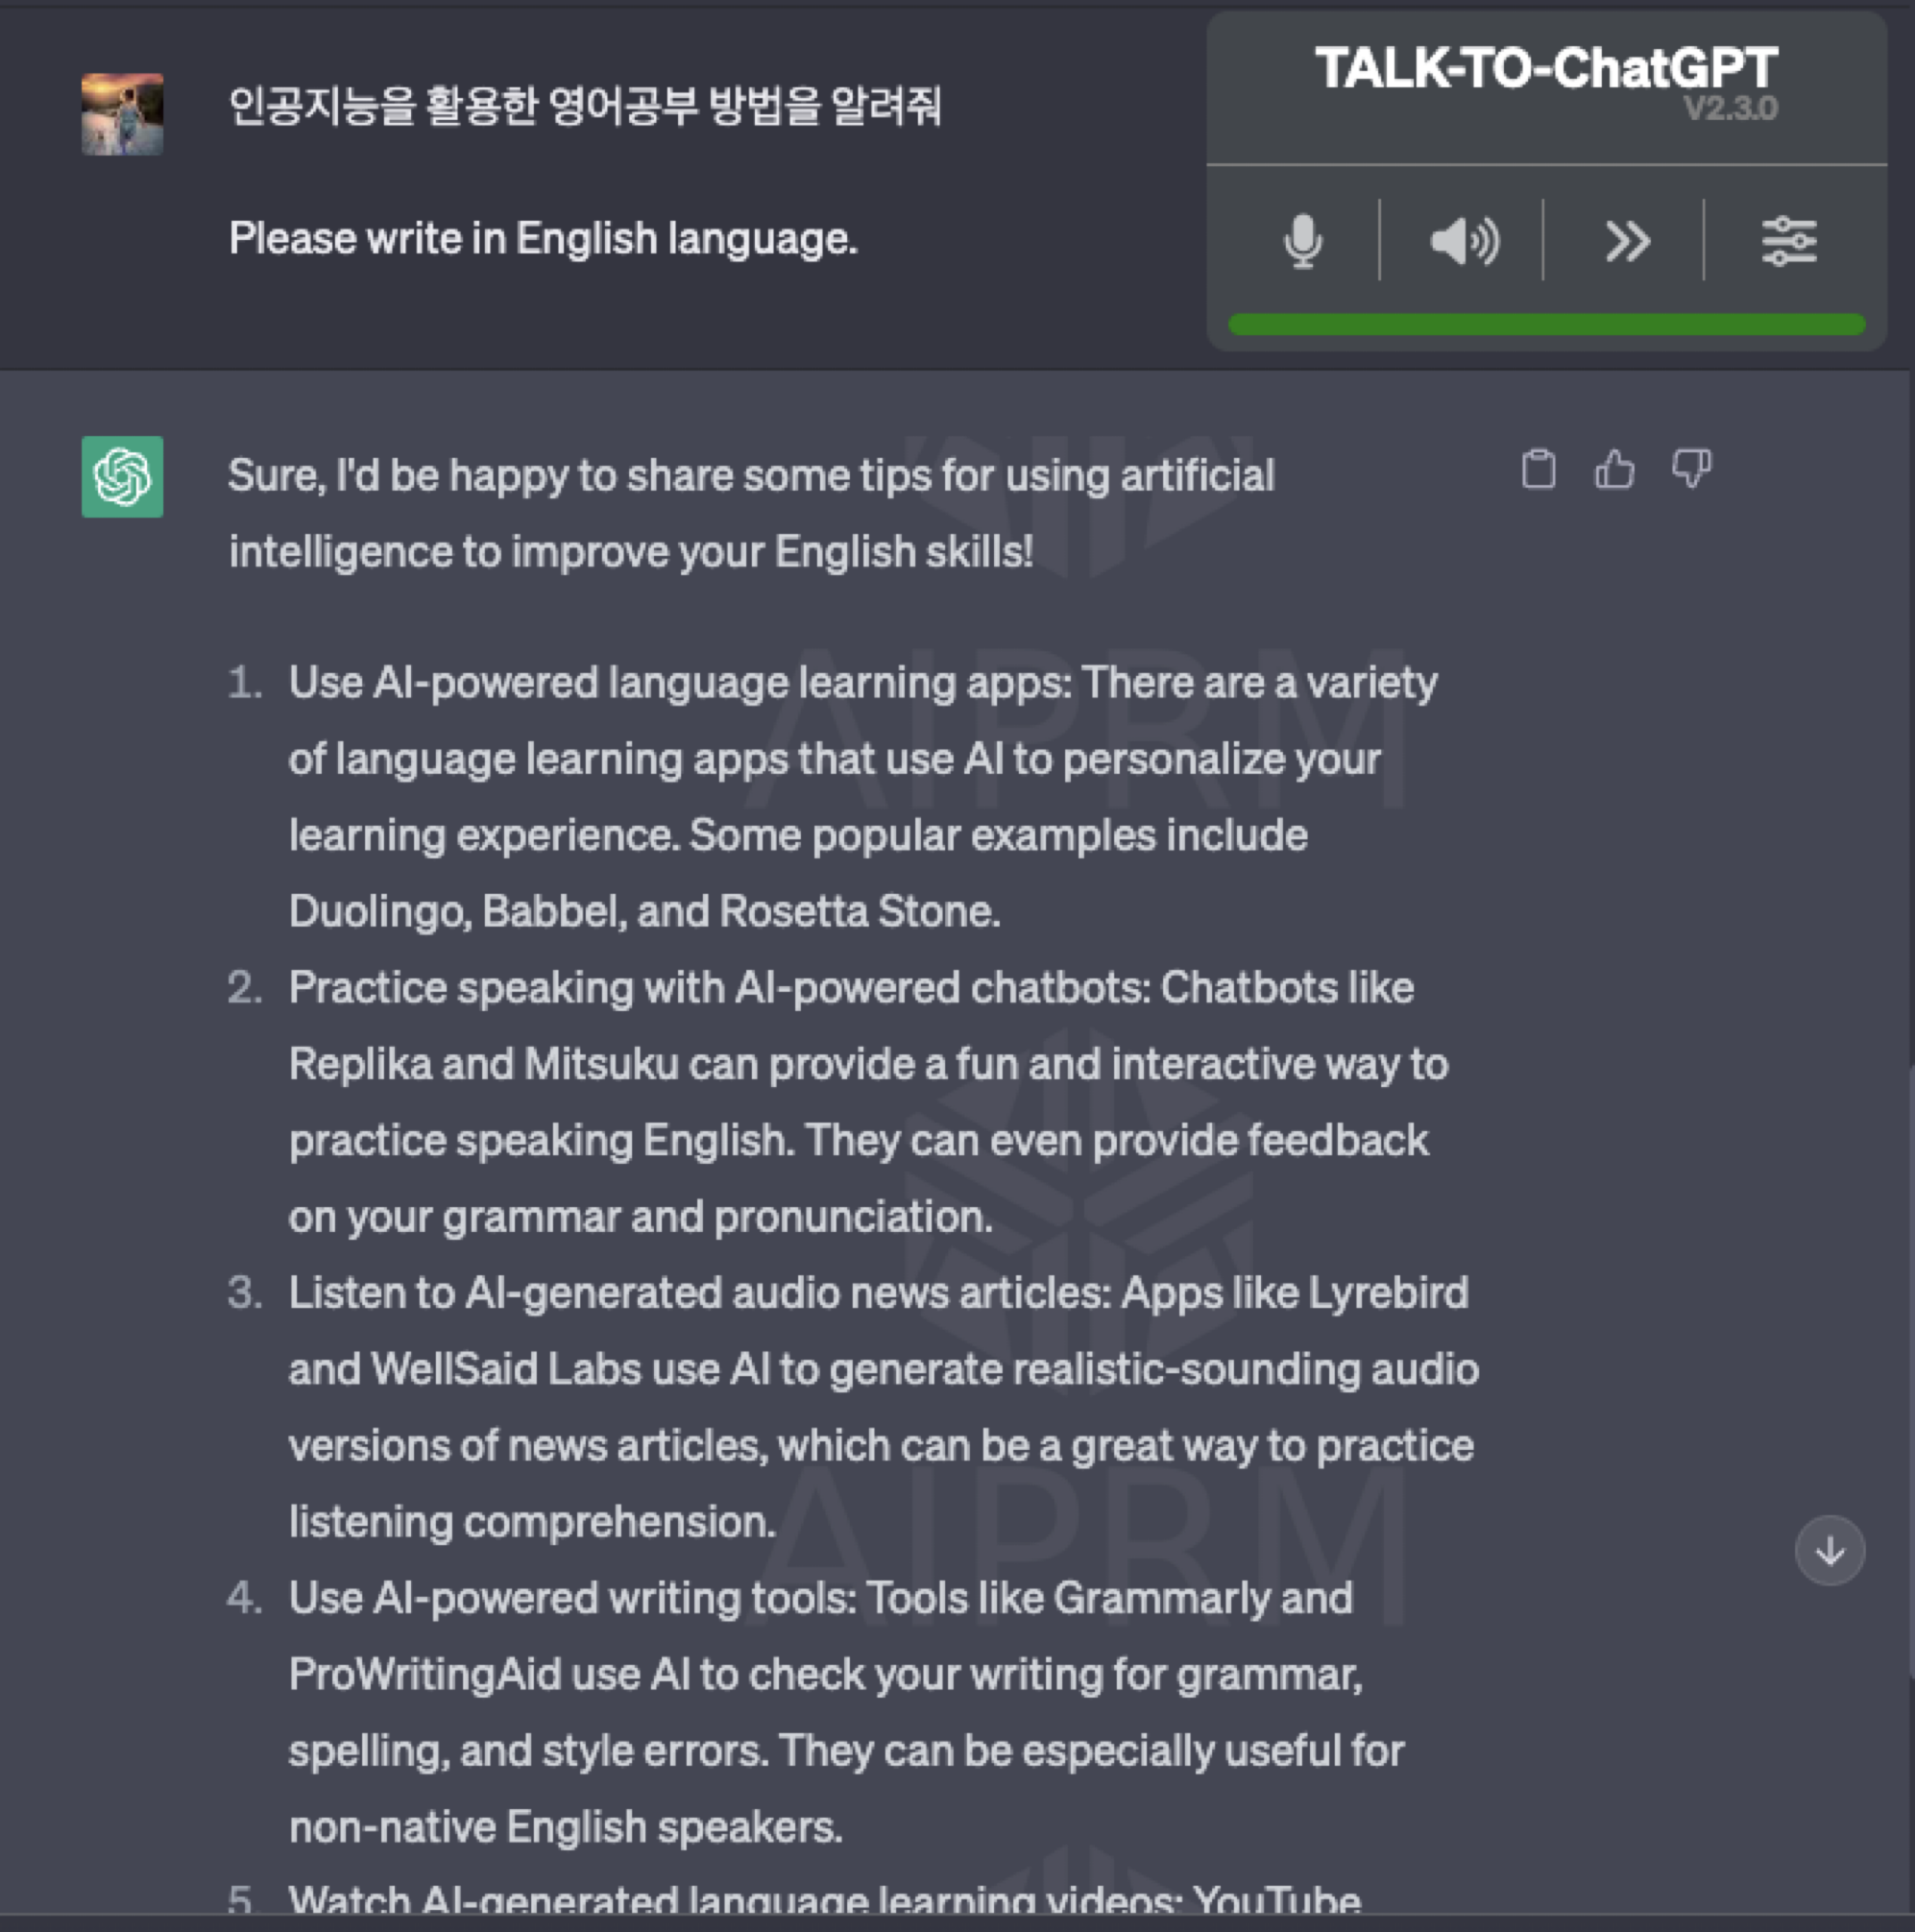Click the page scrollbar on right edge

pyautogui.click(x=1910, y=1370)
